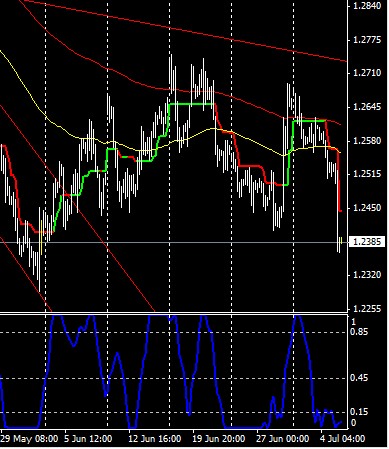The height and width of the screenshot is (449, 389).
Task: Click the 0.45 oscillator level label
Action: pos(359,378)
